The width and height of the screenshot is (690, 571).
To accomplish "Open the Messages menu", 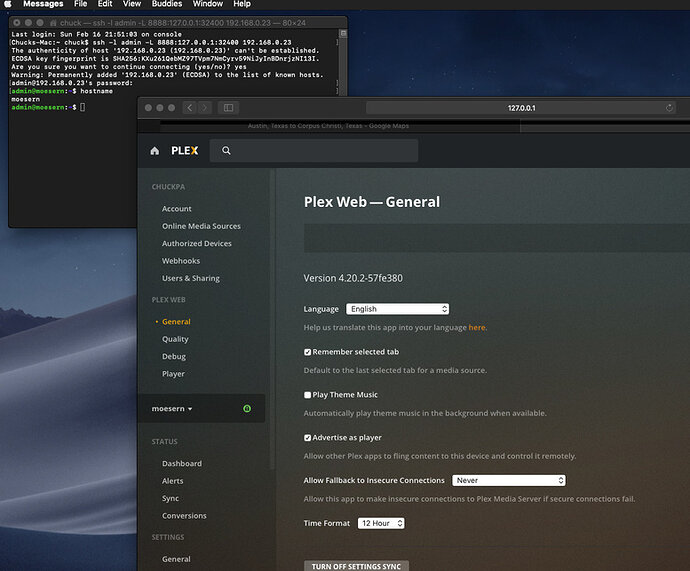I will coord(43,4).
